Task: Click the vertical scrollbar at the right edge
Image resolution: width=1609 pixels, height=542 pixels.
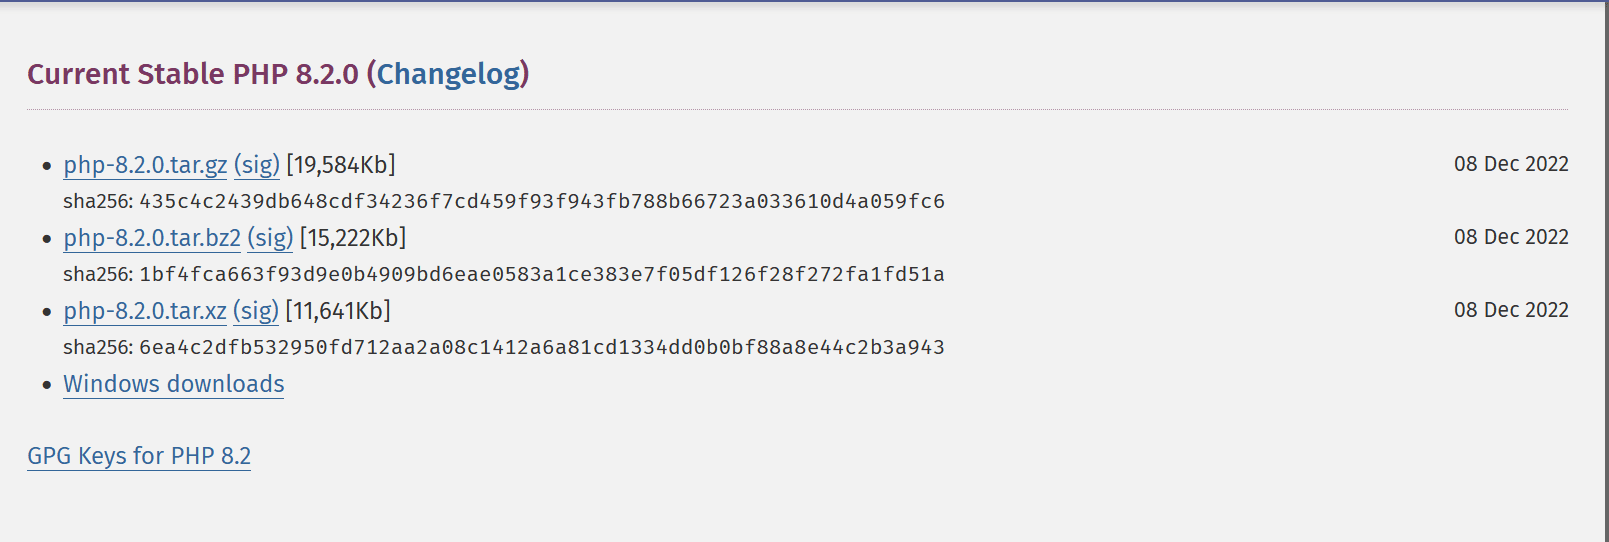Action: [x=1604, y=271]
